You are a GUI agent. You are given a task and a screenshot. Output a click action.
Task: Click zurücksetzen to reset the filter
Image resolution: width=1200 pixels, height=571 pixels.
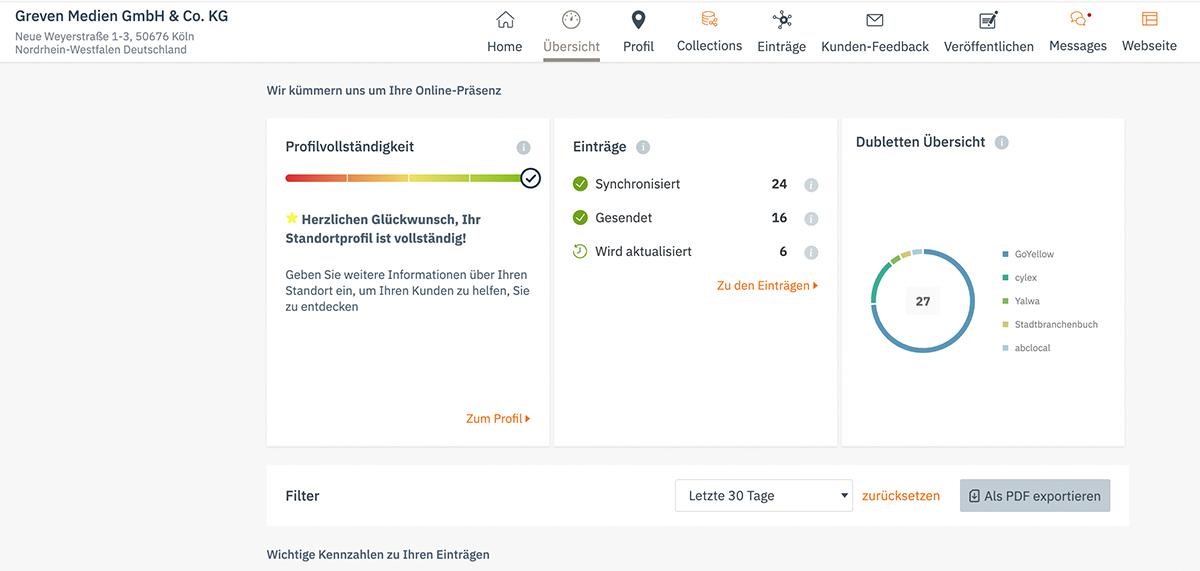click(x=900, y=496)
